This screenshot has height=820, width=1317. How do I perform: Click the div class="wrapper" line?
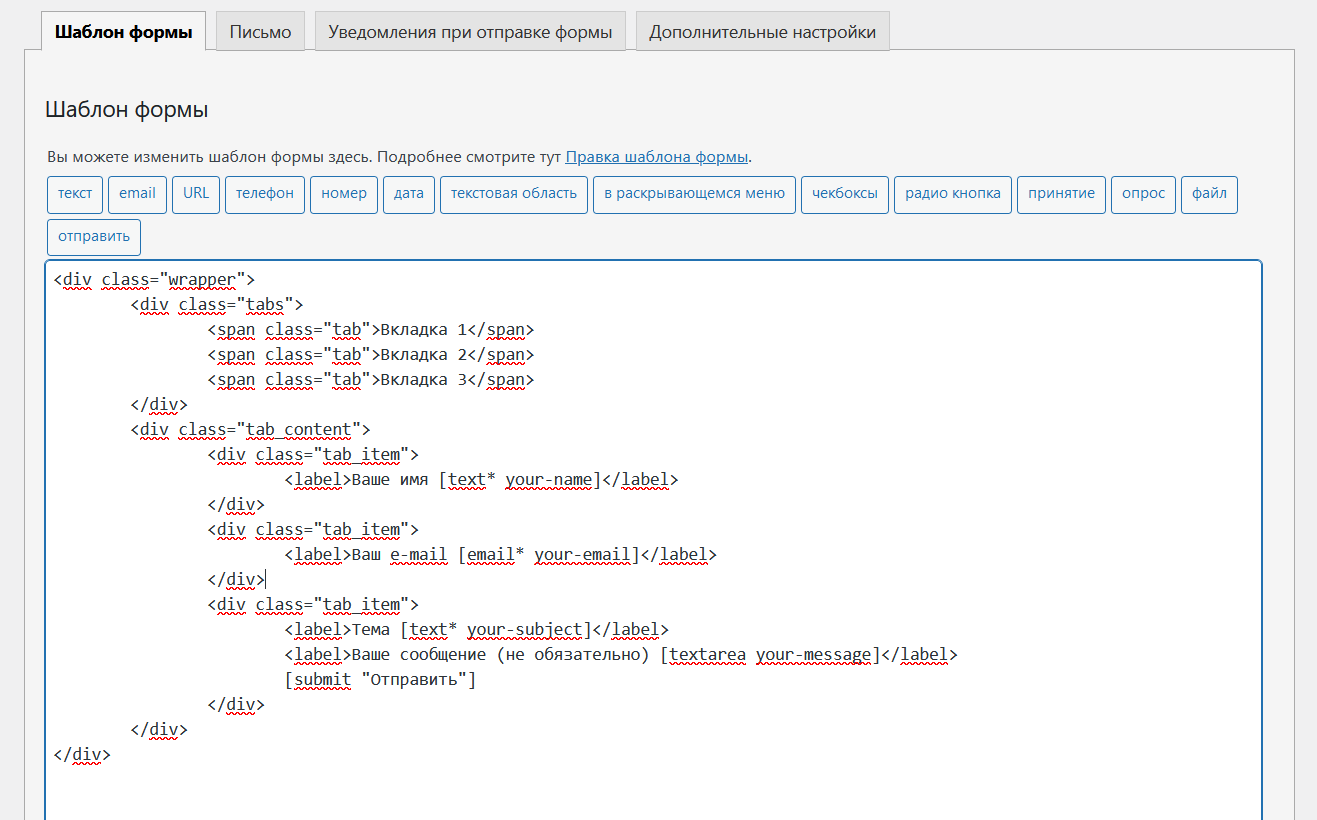click(x=155, y=280)
